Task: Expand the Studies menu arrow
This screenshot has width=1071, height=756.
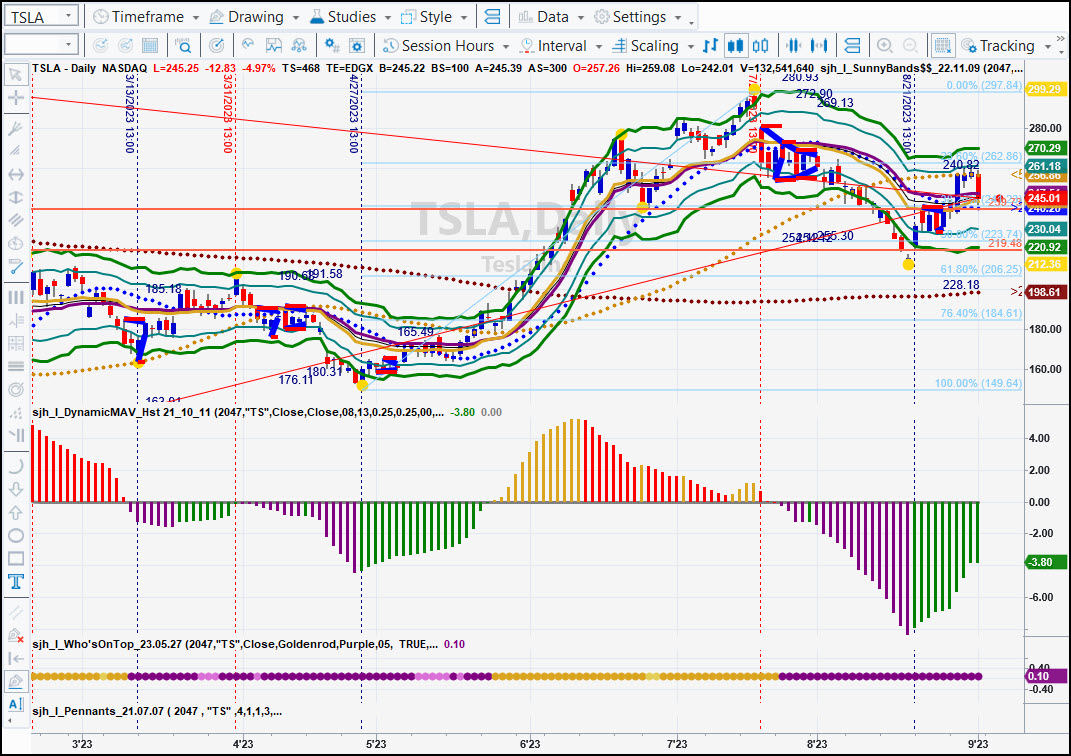Action: [387, 17]
